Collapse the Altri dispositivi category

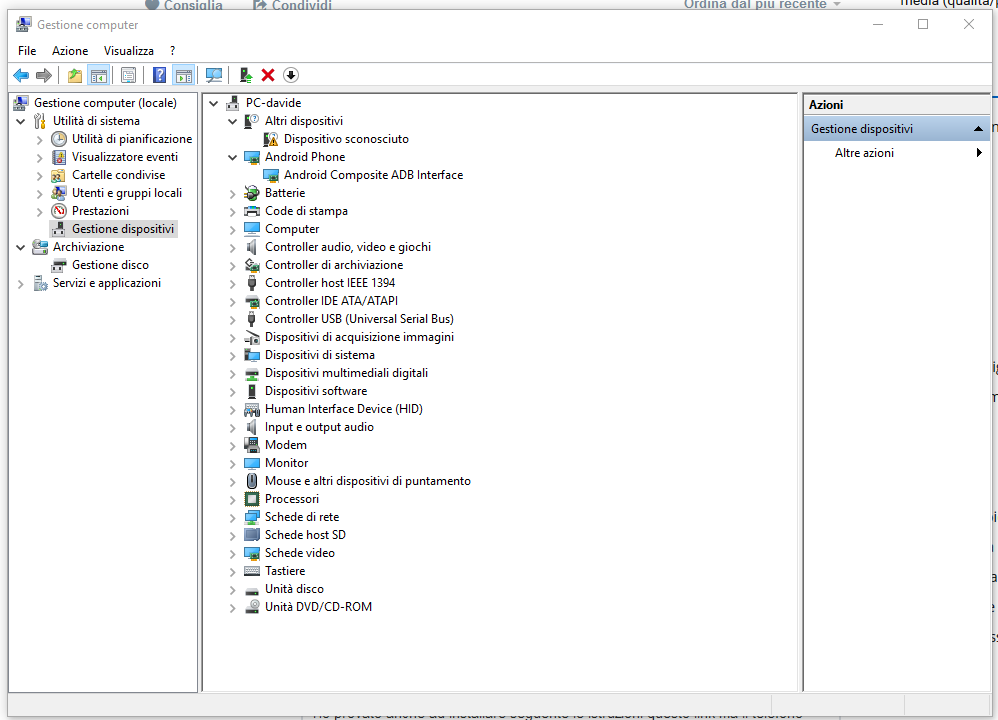pos(233,121)
